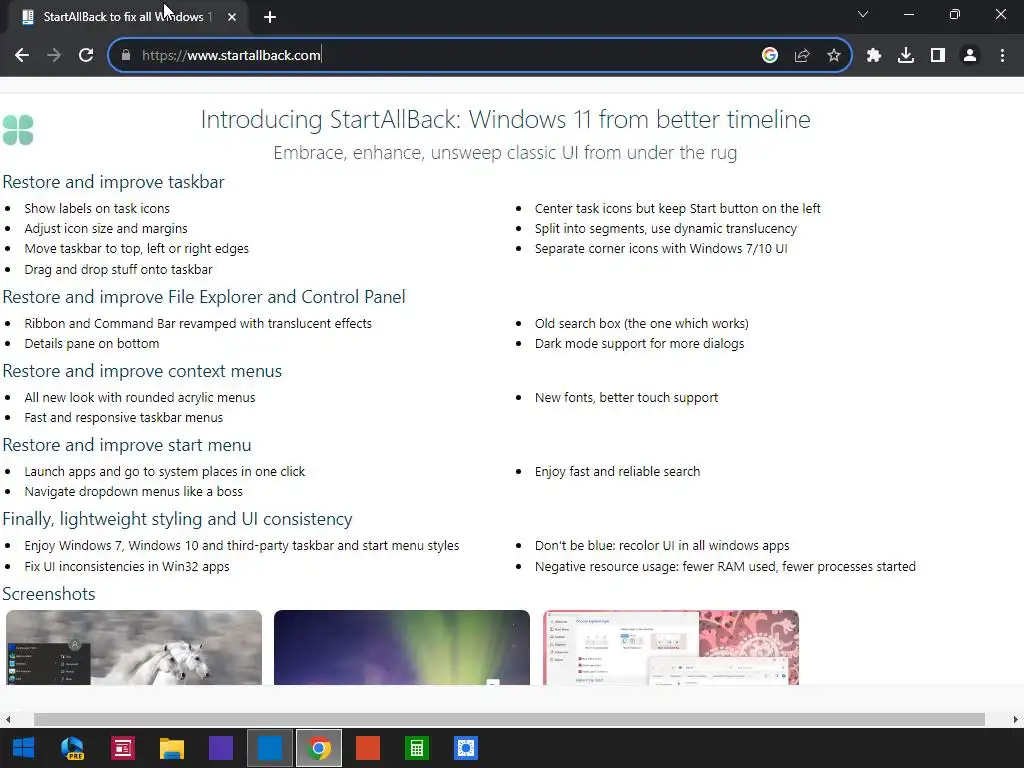
Task: Open the aurora screenshot thumbnail
Action: pos(402,647)
